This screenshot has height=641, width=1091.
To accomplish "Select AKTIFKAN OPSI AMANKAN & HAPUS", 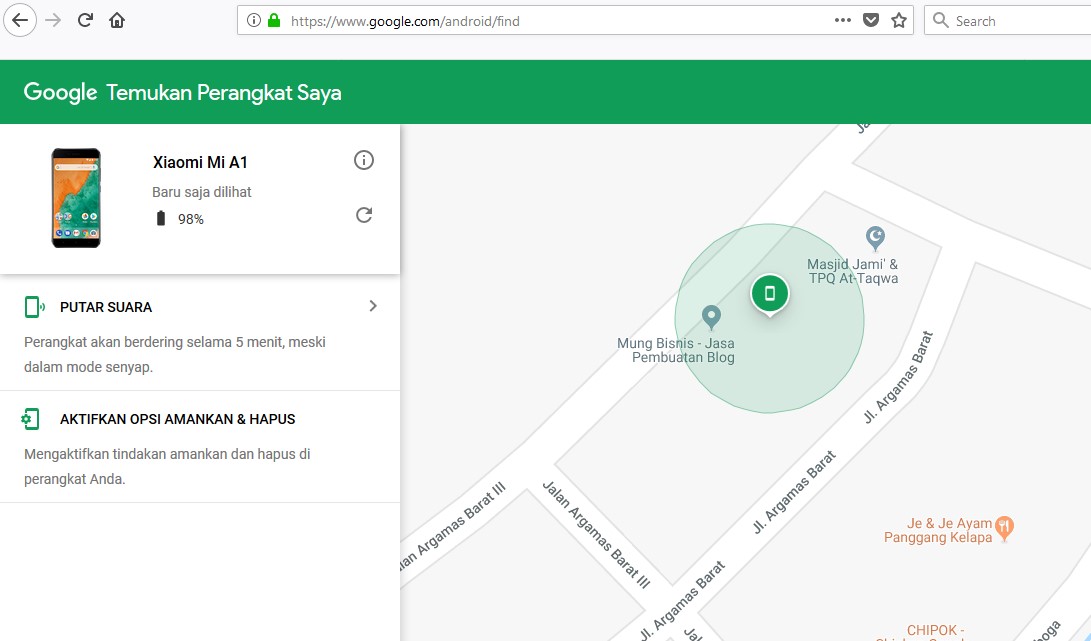I will tap(177, 419).
